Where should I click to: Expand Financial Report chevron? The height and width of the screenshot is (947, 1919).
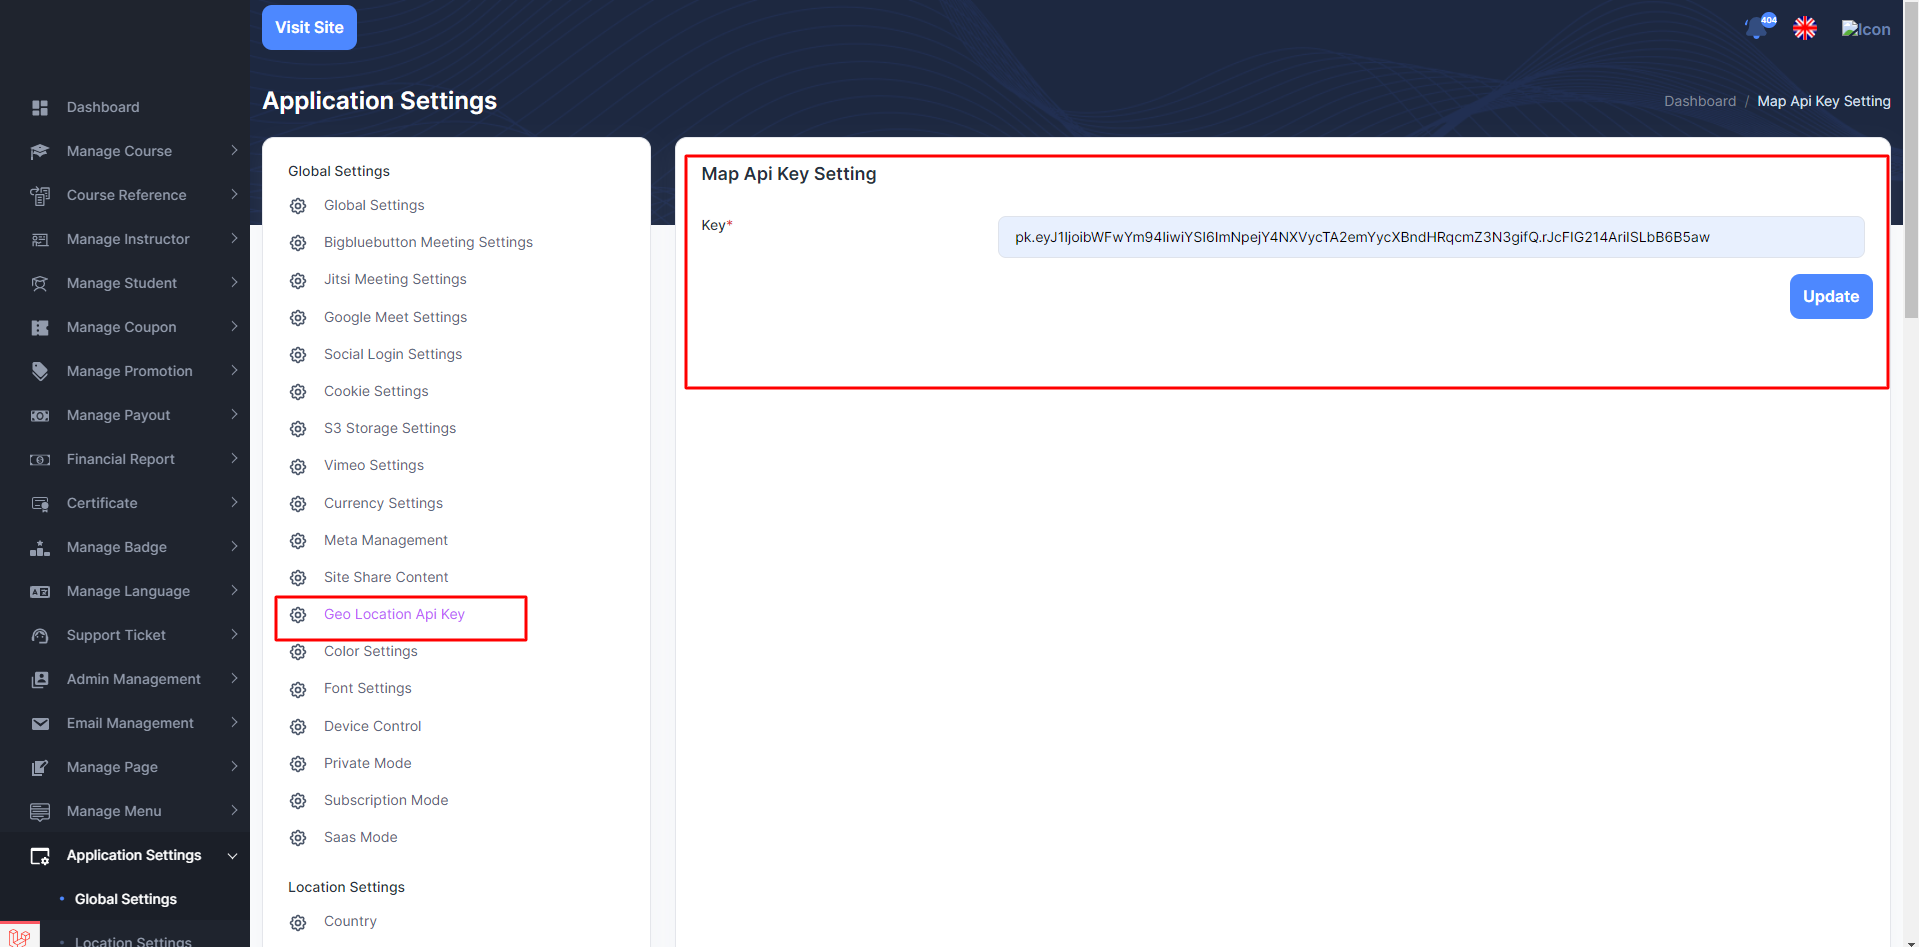pyautogui.click(x=234, y=458)
